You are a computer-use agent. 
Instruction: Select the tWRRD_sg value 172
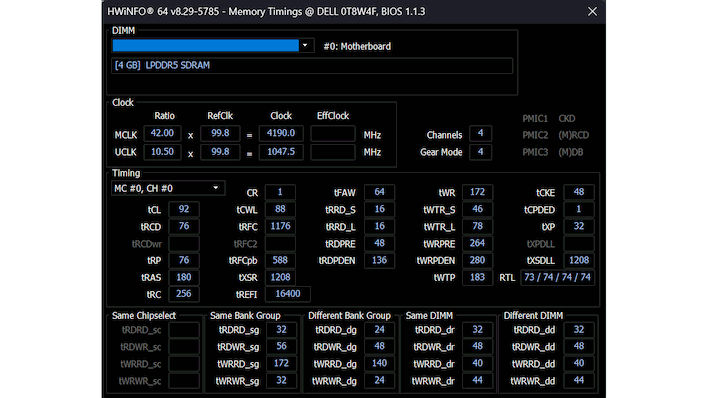click(x=281, y=364)
